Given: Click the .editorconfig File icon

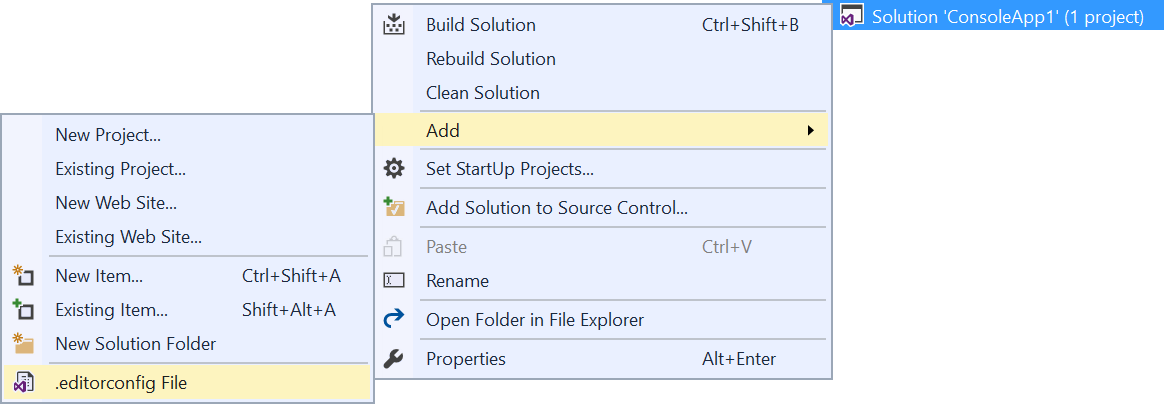Looking at the screenshot, I should click(x=23, y=382).
